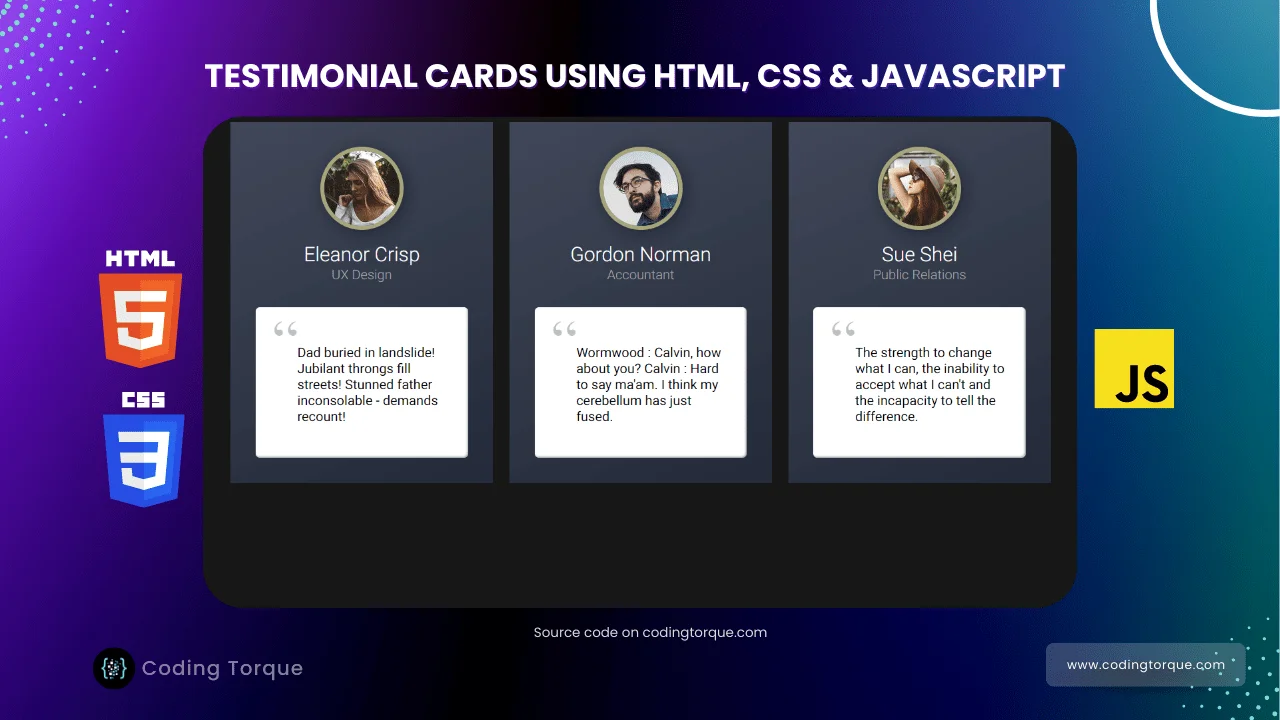Click the 'Public Relations' role label
1280x720 pixels.
(x=919, y=275)
